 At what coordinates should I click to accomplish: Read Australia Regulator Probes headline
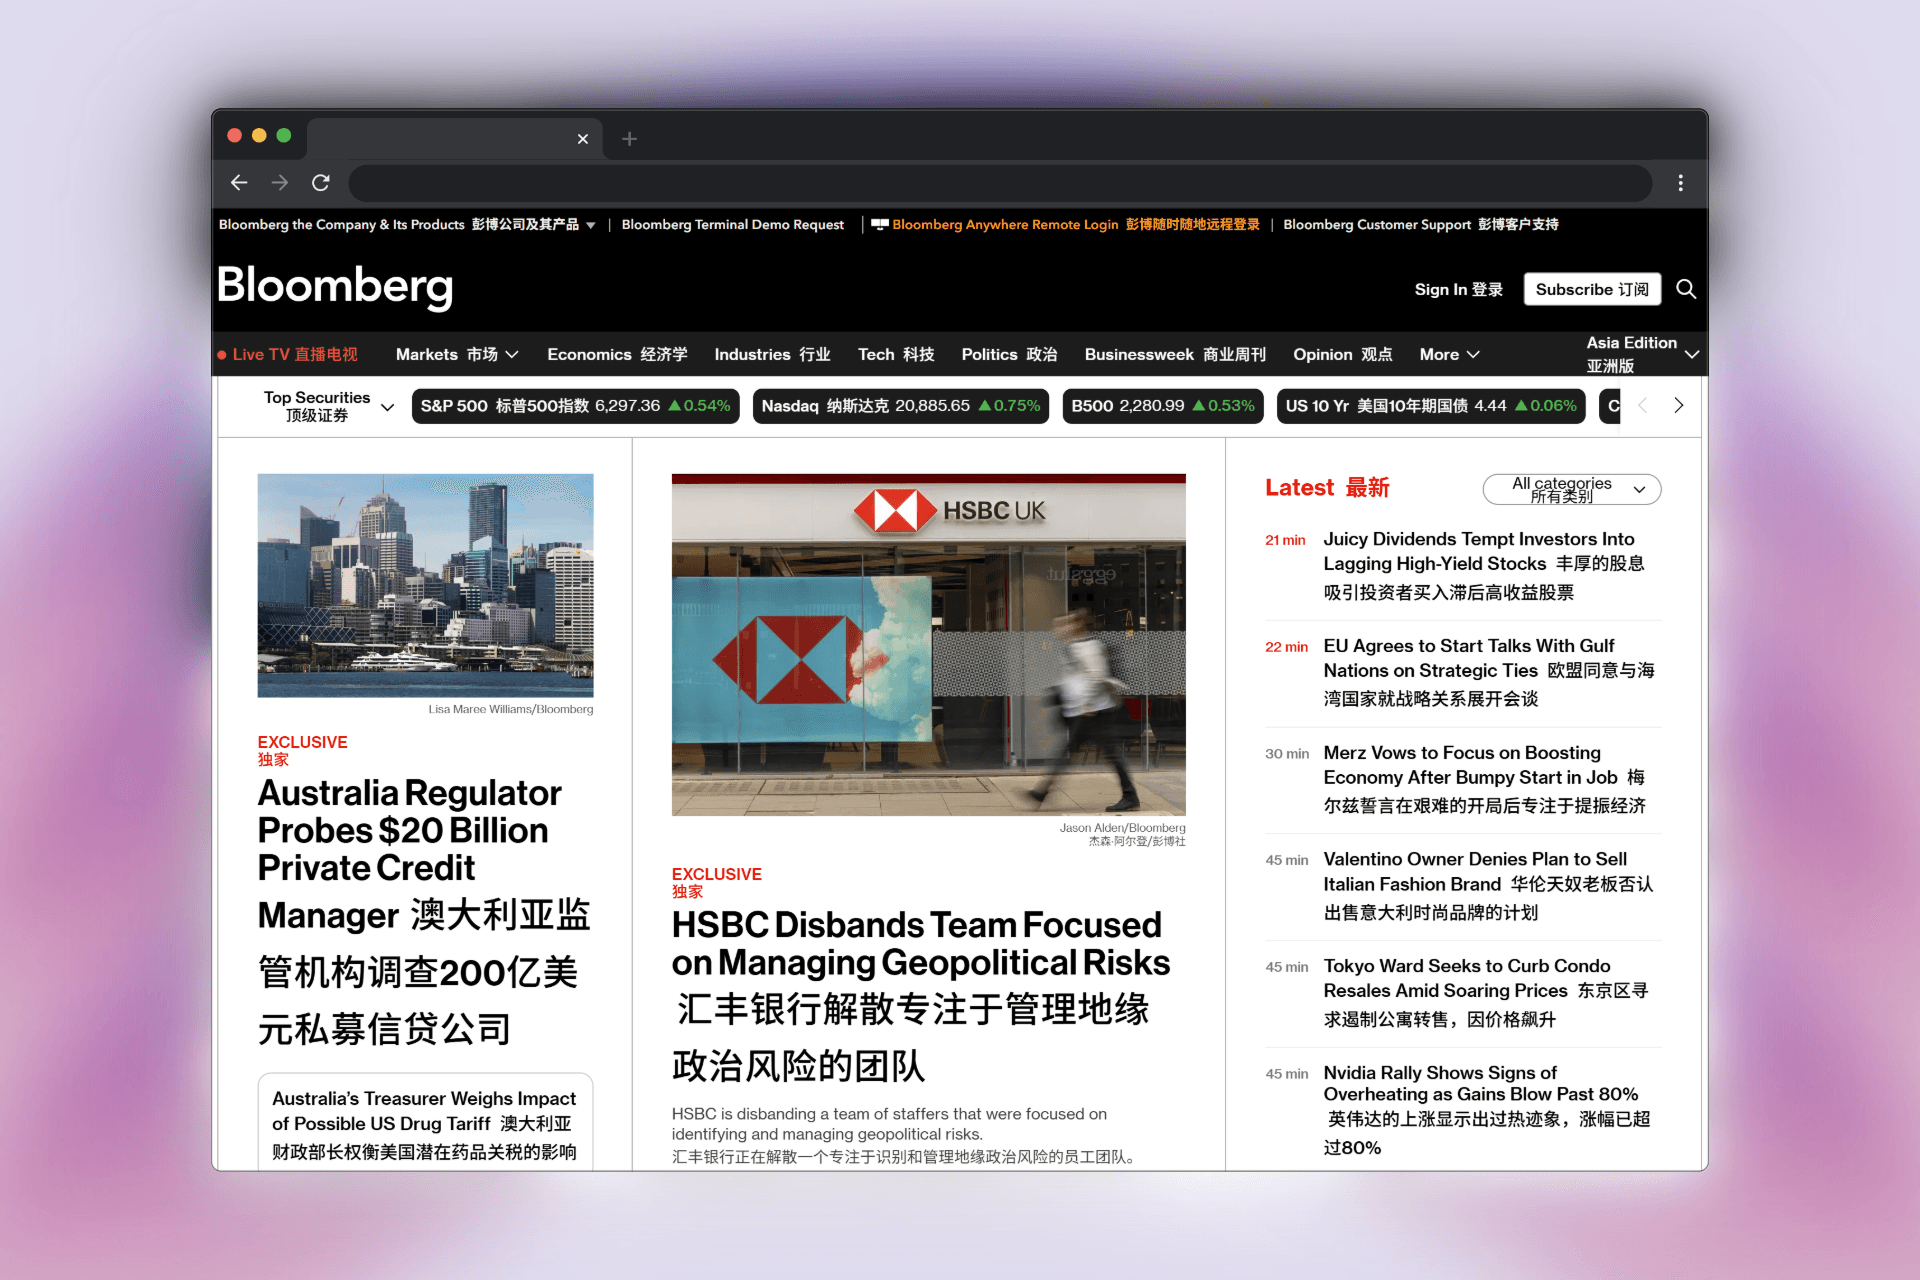coord(424,911)
